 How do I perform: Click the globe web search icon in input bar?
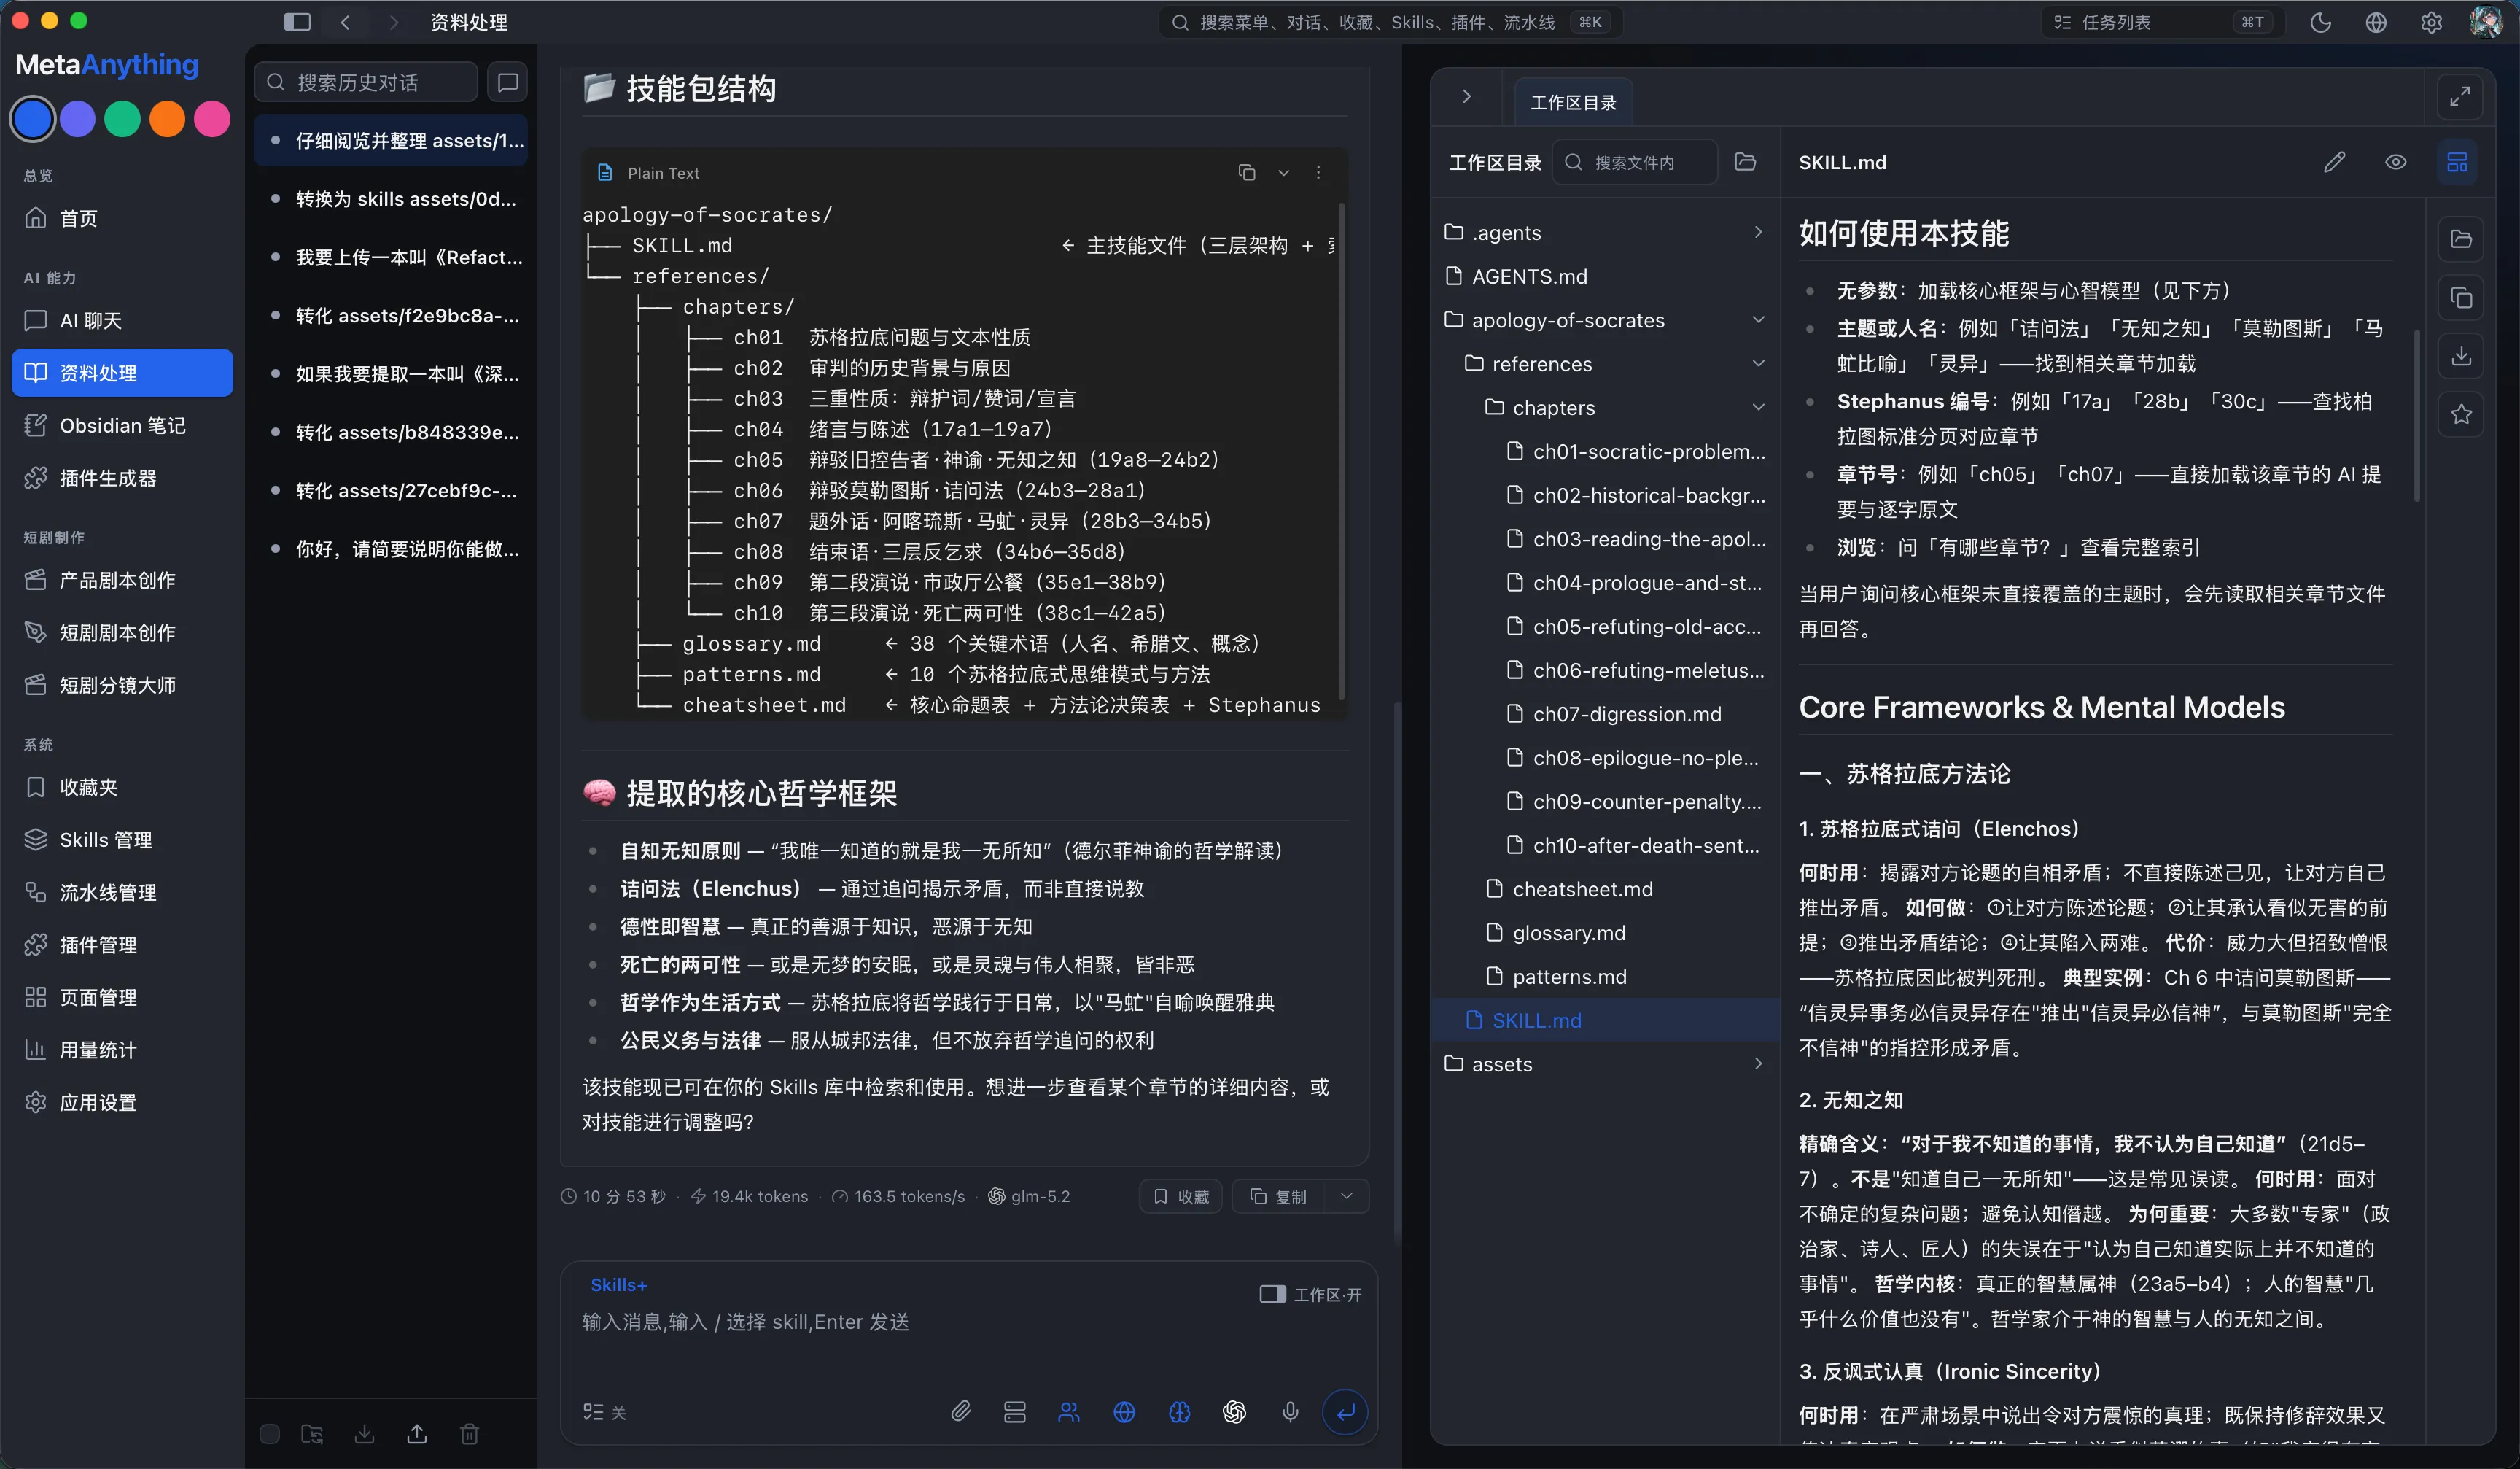[x=1124, y=1411]
